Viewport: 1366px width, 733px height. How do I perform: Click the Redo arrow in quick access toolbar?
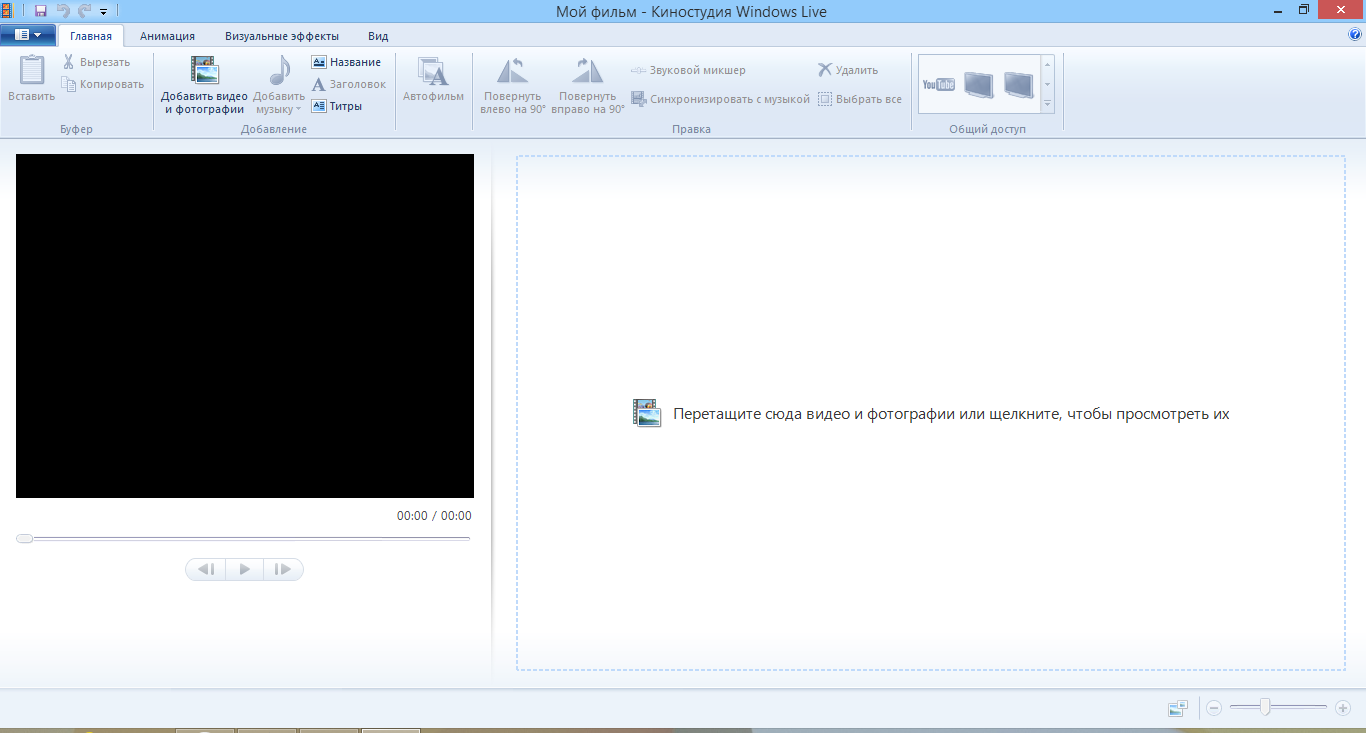84,11
